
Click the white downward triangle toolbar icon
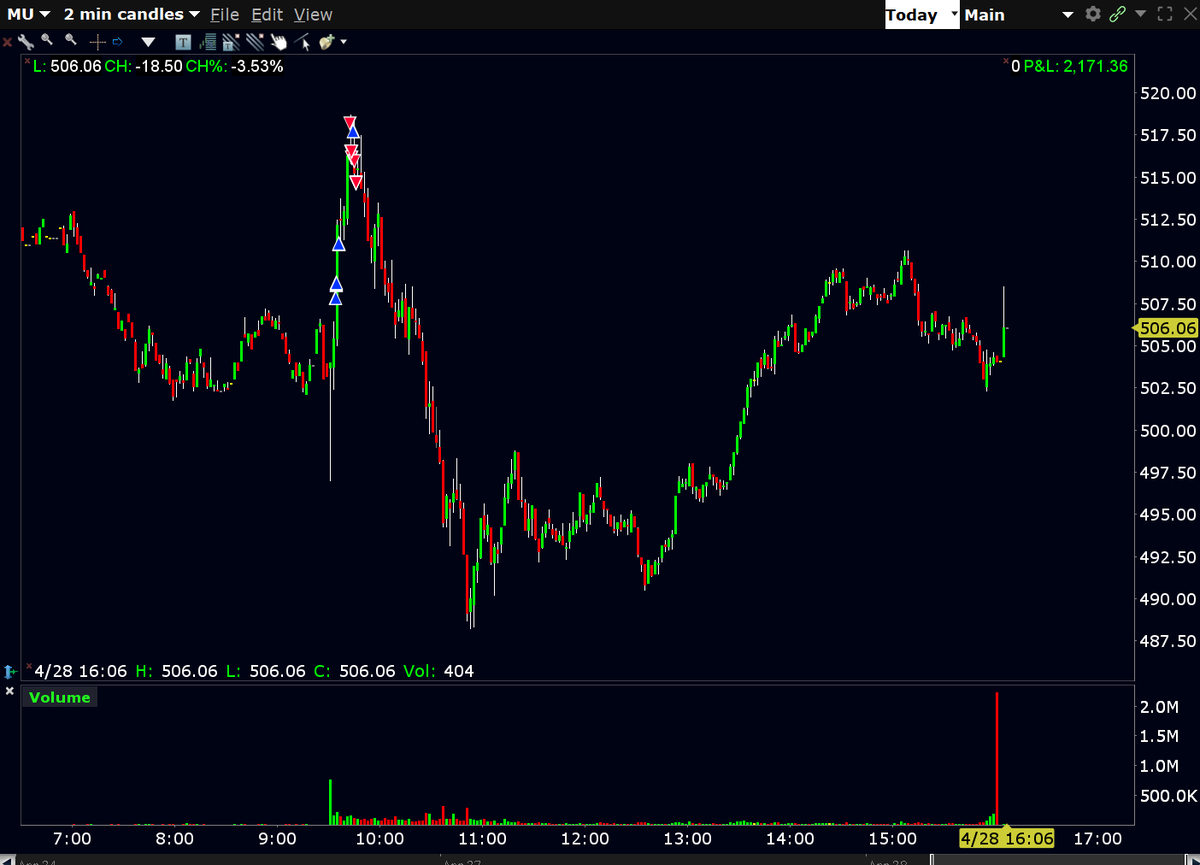click(149, 42)
